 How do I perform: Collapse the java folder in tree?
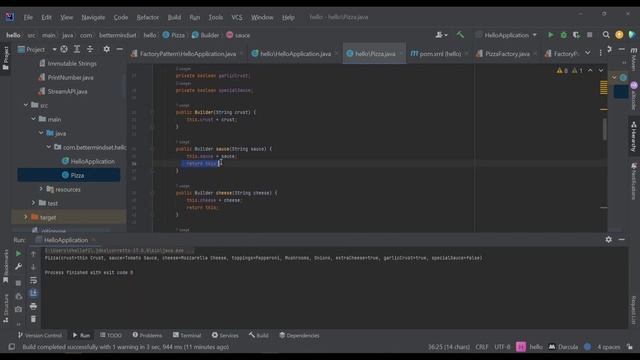(x=41, y=133)
